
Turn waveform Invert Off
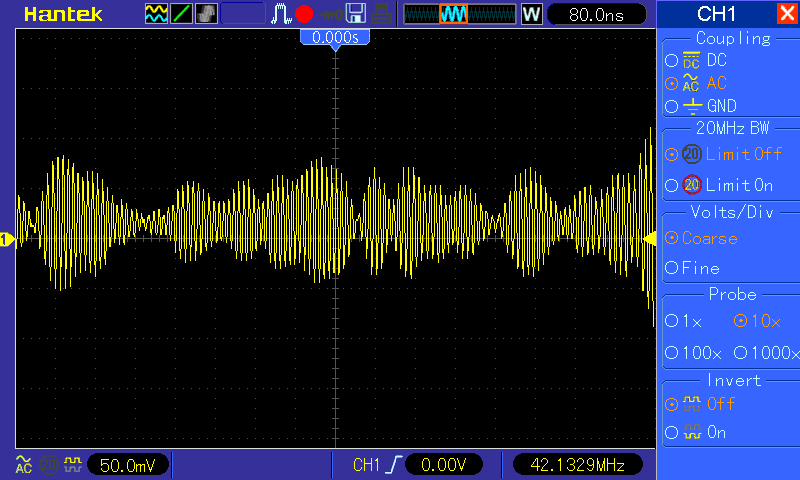[x=699, y=404]
